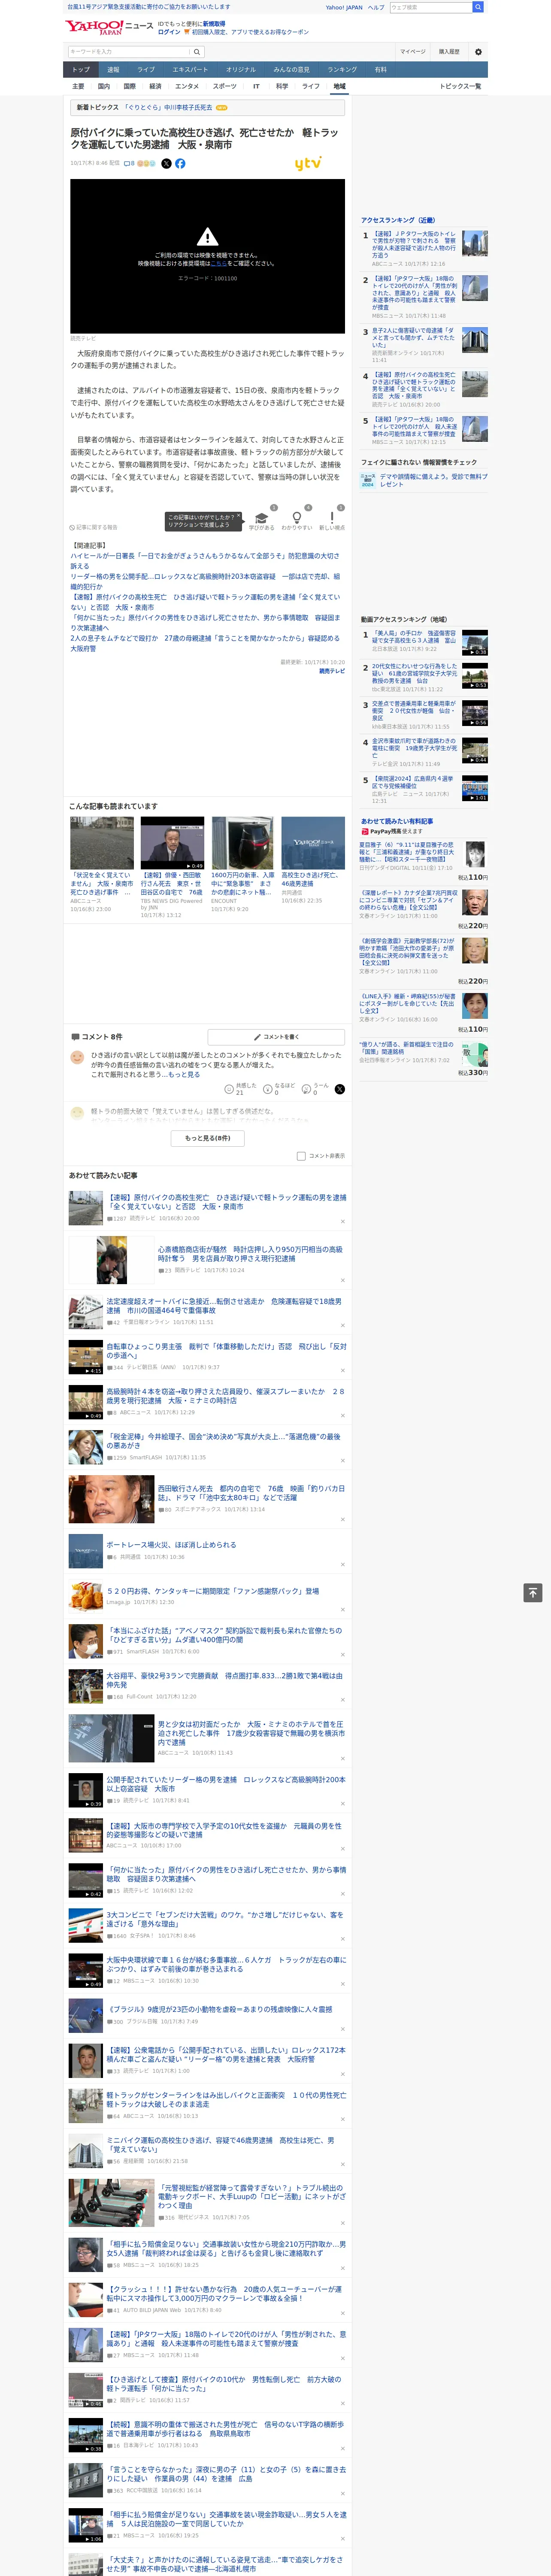The height and width of the screenshot is (2576, 551).
Task: Open related article about ハイヒールが一日署長
Action: pos(205,561)
